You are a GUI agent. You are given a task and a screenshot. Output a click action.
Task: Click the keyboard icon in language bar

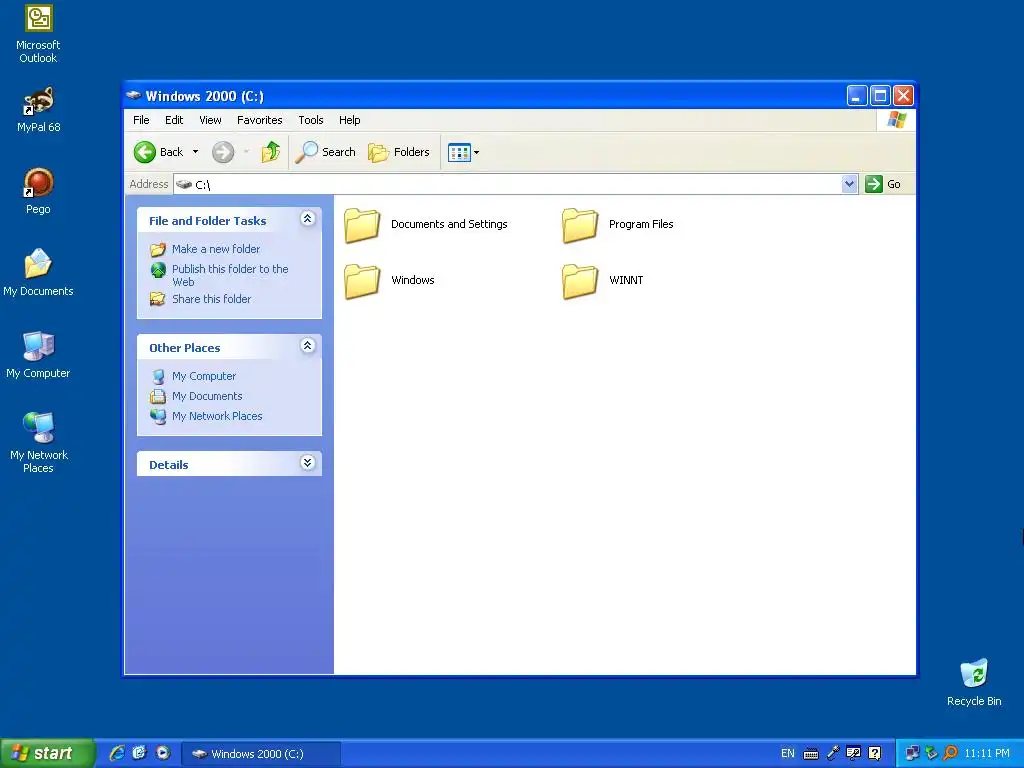[810, 754]
